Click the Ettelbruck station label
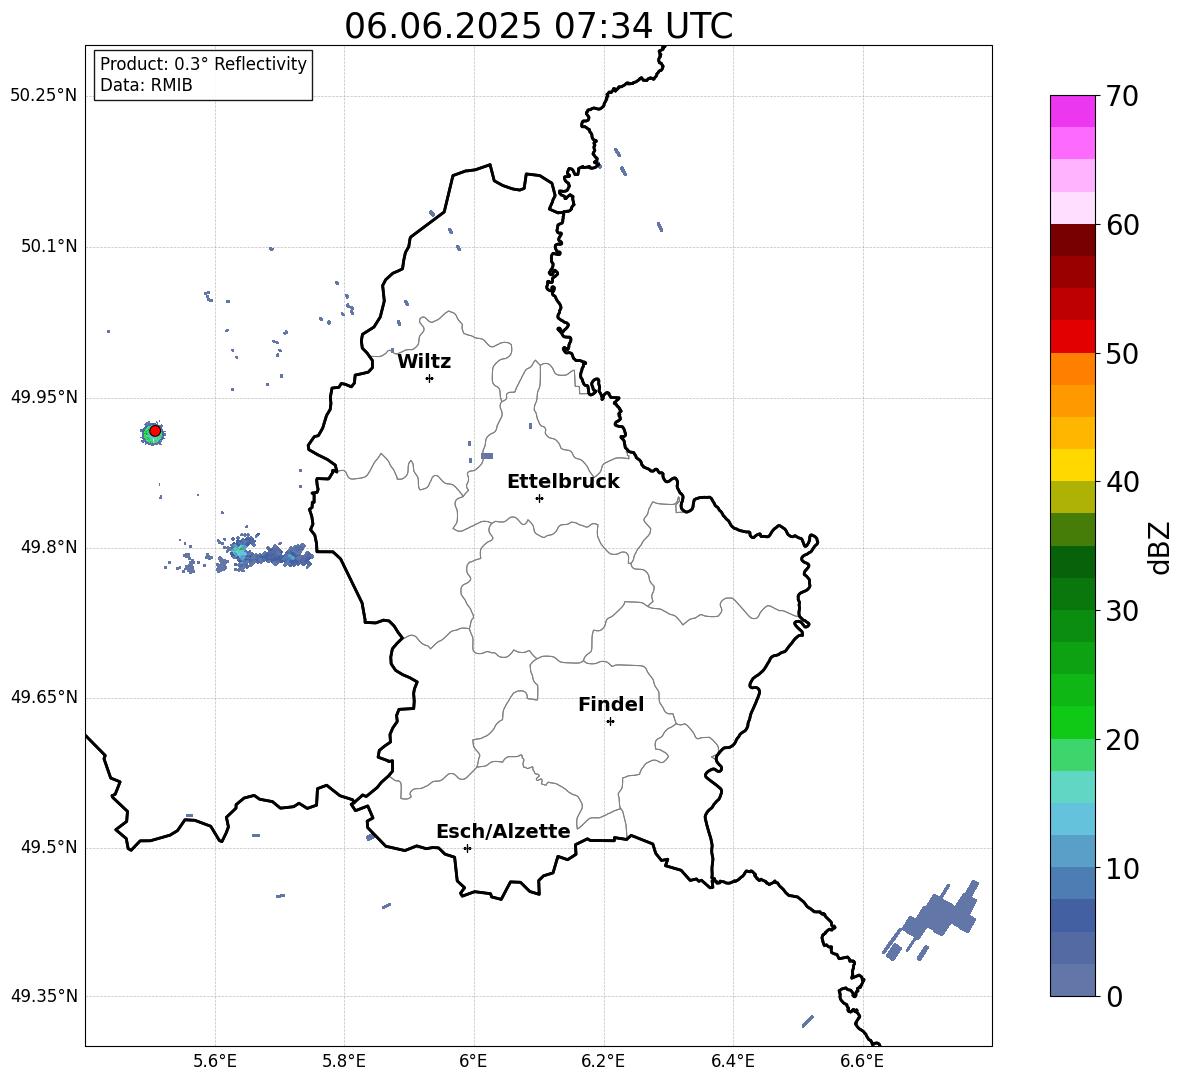The width and height of the screenshot is (1184, 1081). pyautogui.click(x=563, y=482)
